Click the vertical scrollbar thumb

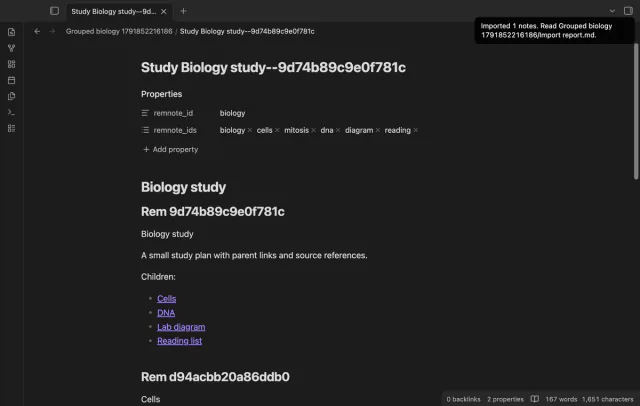click(x=636, y=111)
